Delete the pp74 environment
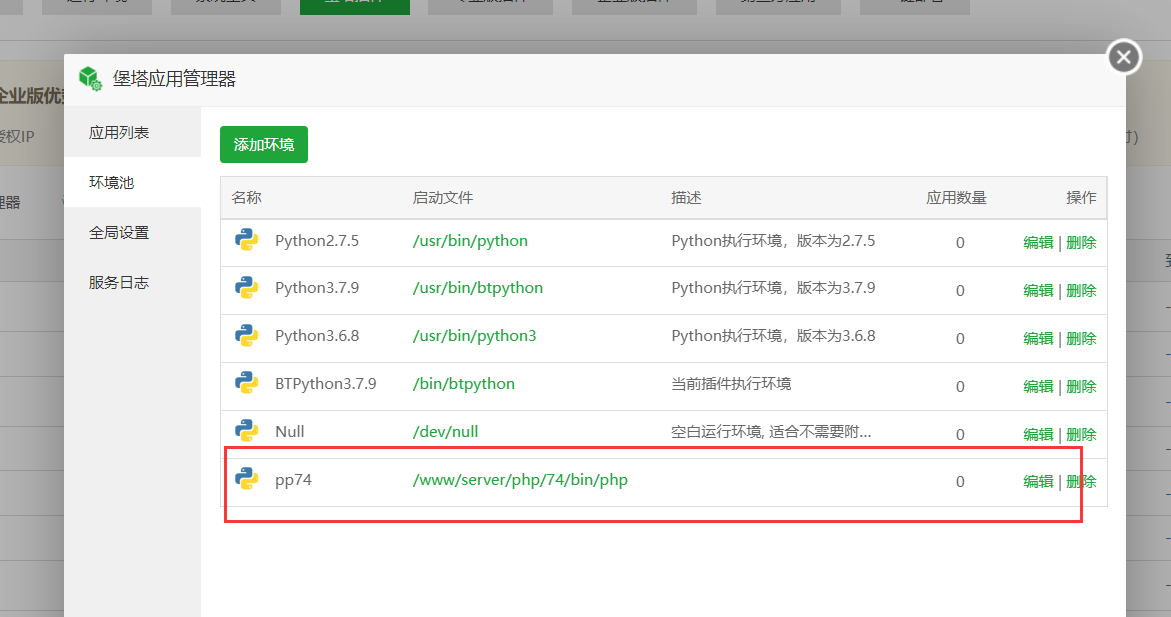 pyautogui.click(x=1081, y=481)
